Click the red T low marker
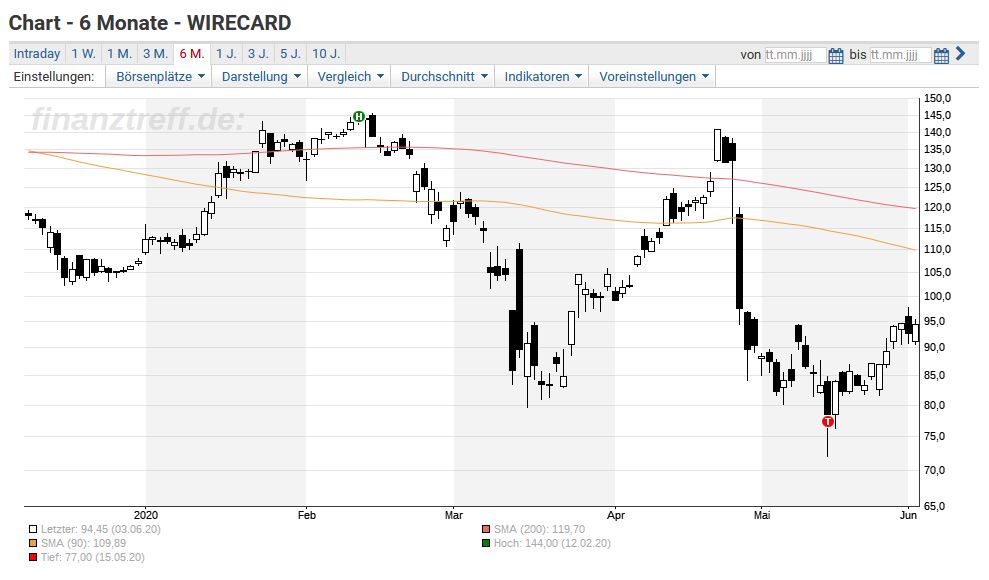This screenshot has width=989, height=580. click(828, 422)
